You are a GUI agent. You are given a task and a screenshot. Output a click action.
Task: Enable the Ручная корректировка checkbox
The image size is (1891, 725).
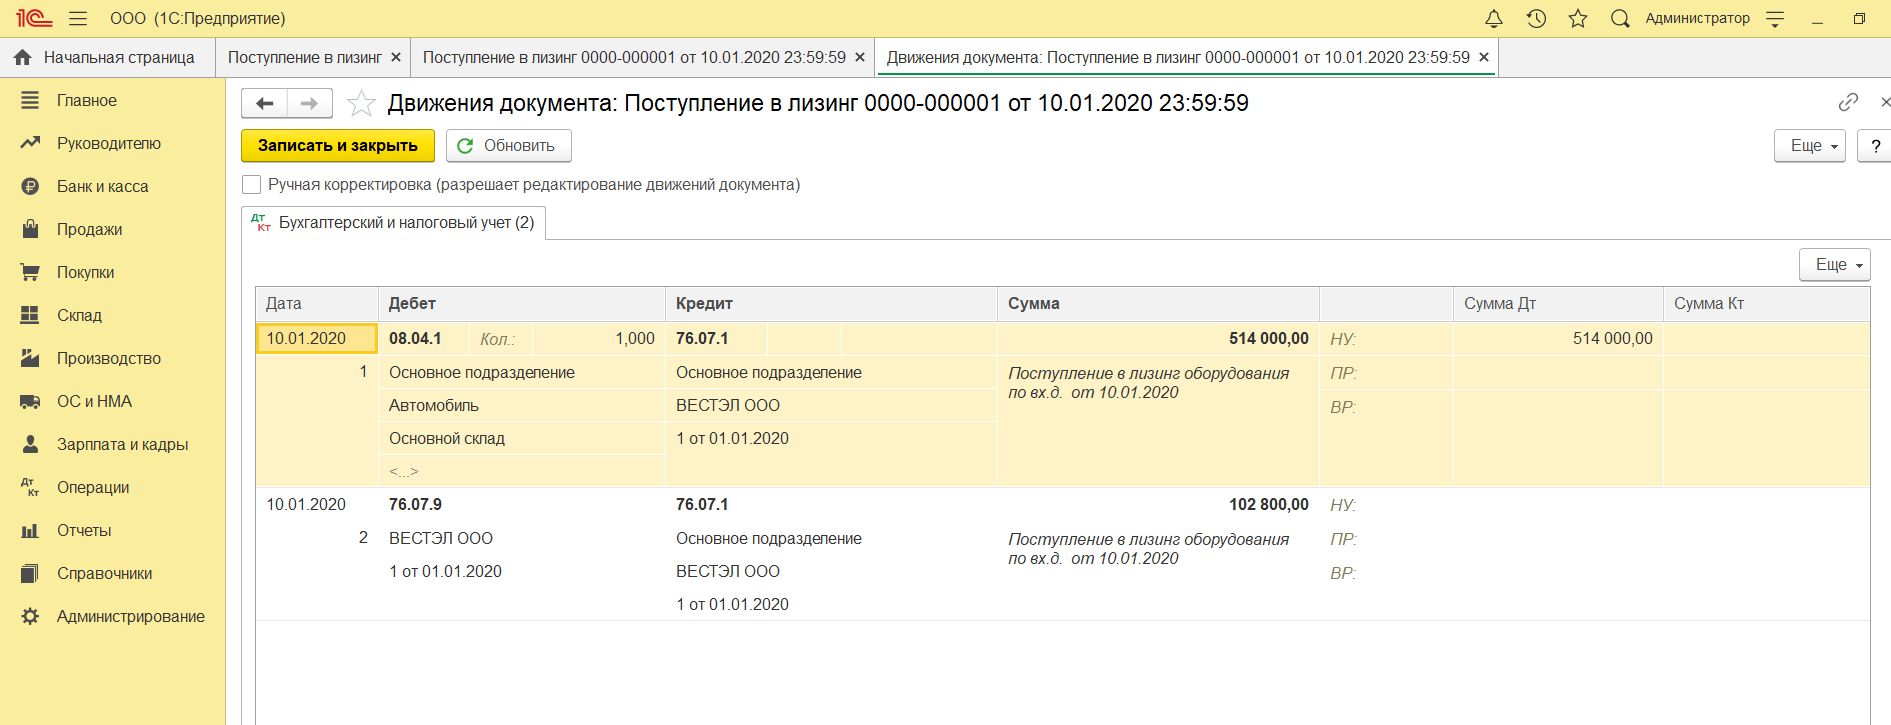(x=252, y=185)
